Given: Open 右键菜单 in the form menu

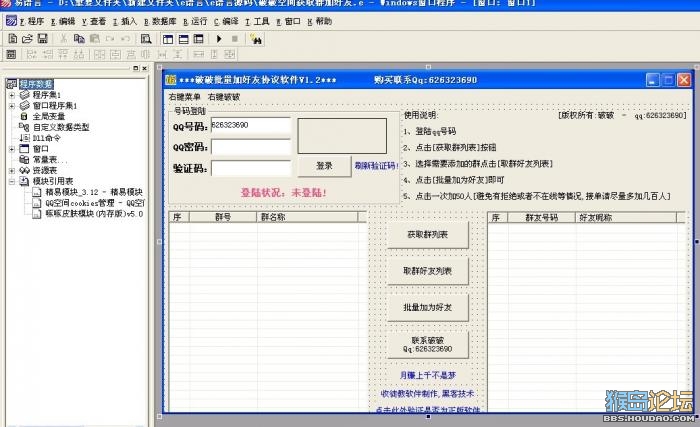Looking at the screenshot, I should (x=184, y=97).
